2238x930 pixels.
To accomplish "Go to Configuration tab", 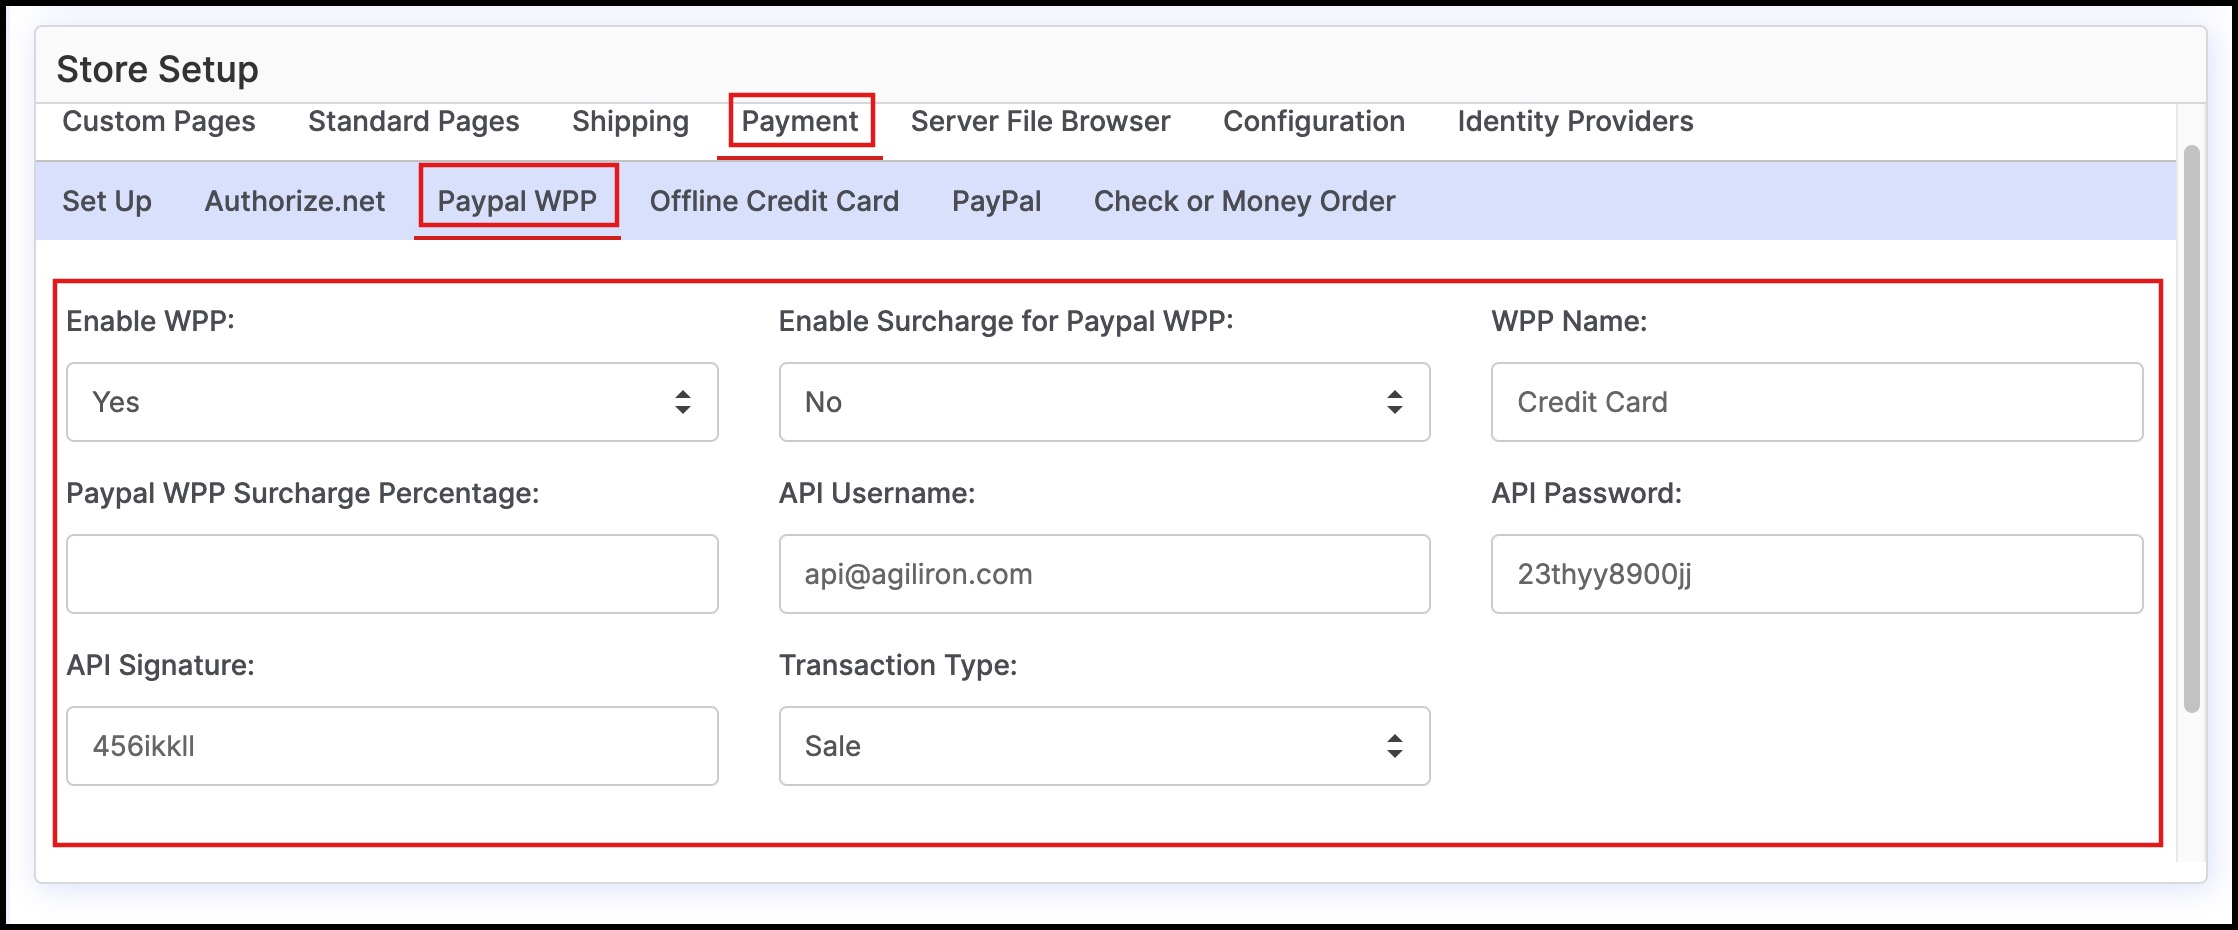I will point(1314,122).
